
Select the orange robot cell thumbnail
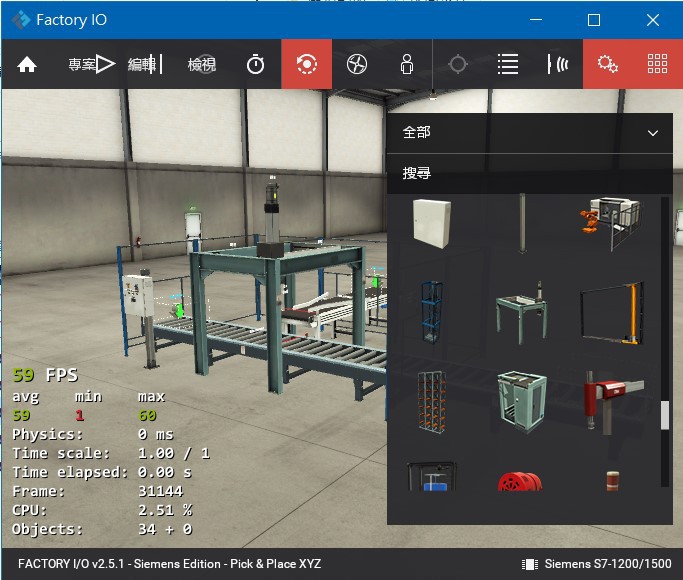(x=610, y=219)
